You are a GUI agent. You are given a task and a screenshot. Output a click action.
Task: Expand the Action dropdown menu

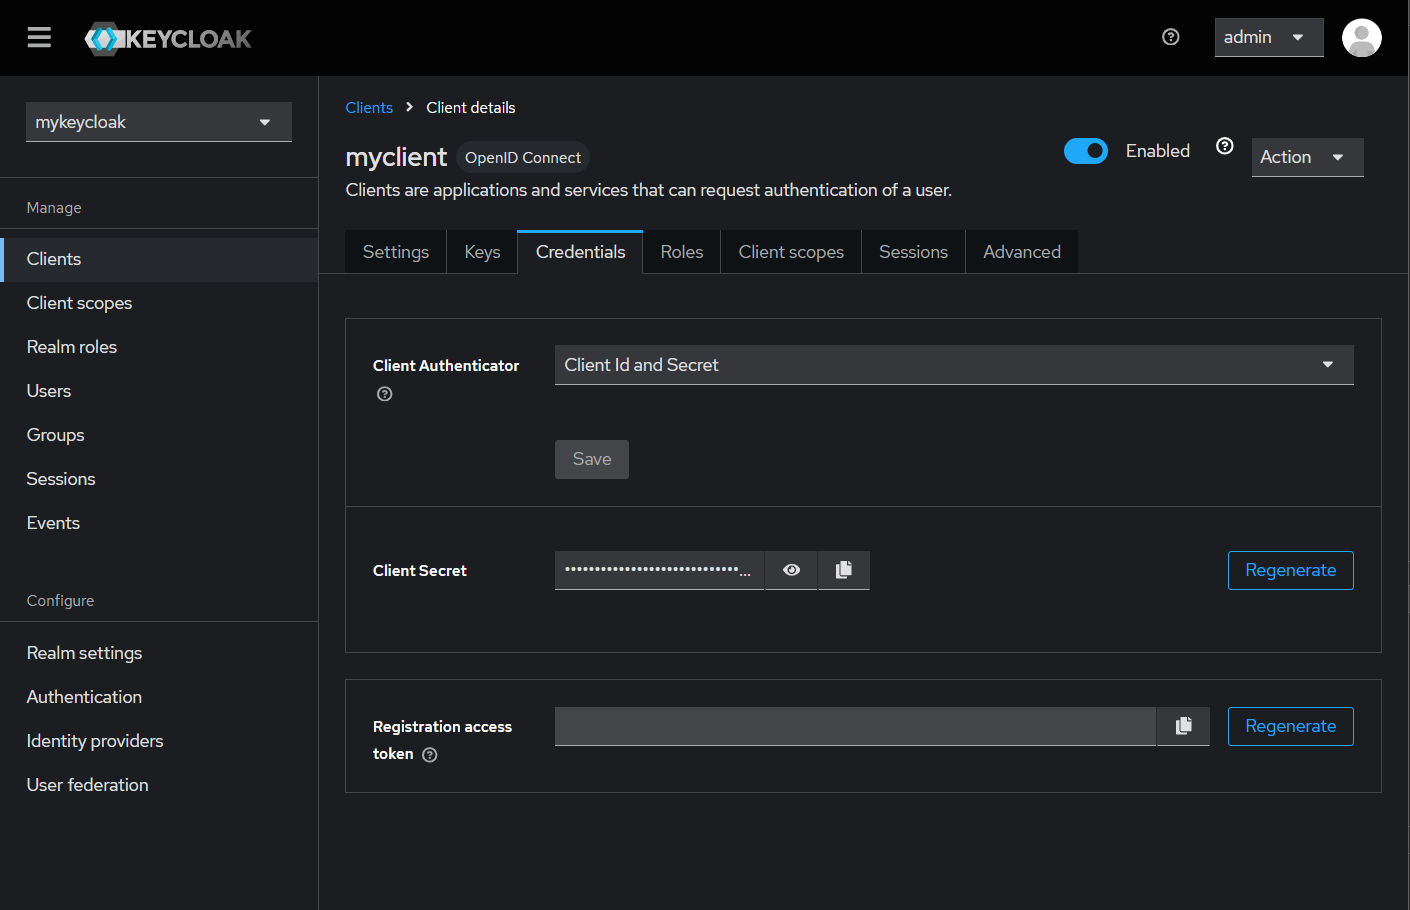point(1307,157)
